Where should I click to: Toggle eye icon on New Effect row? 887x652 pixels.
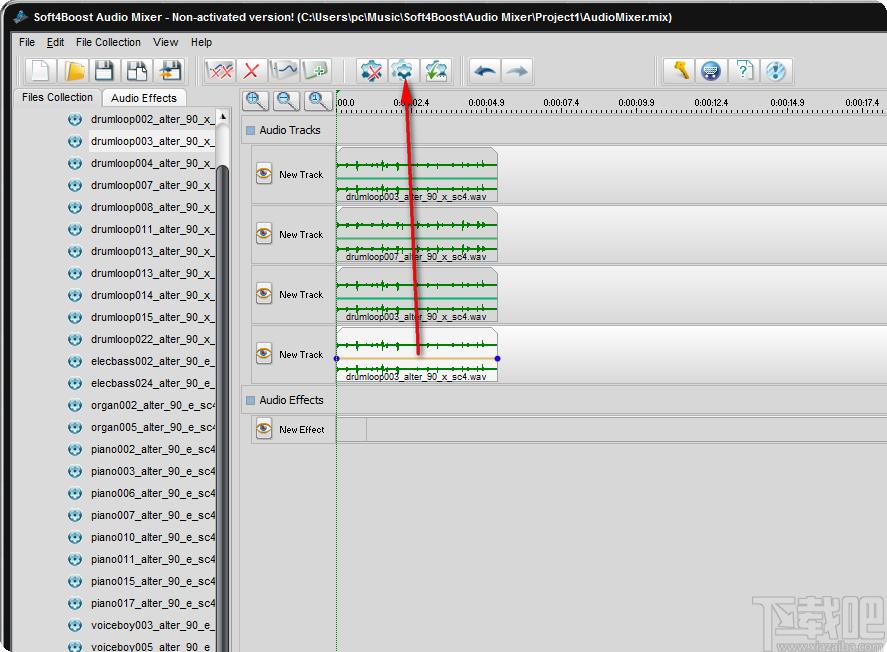(x=264, y=429)
